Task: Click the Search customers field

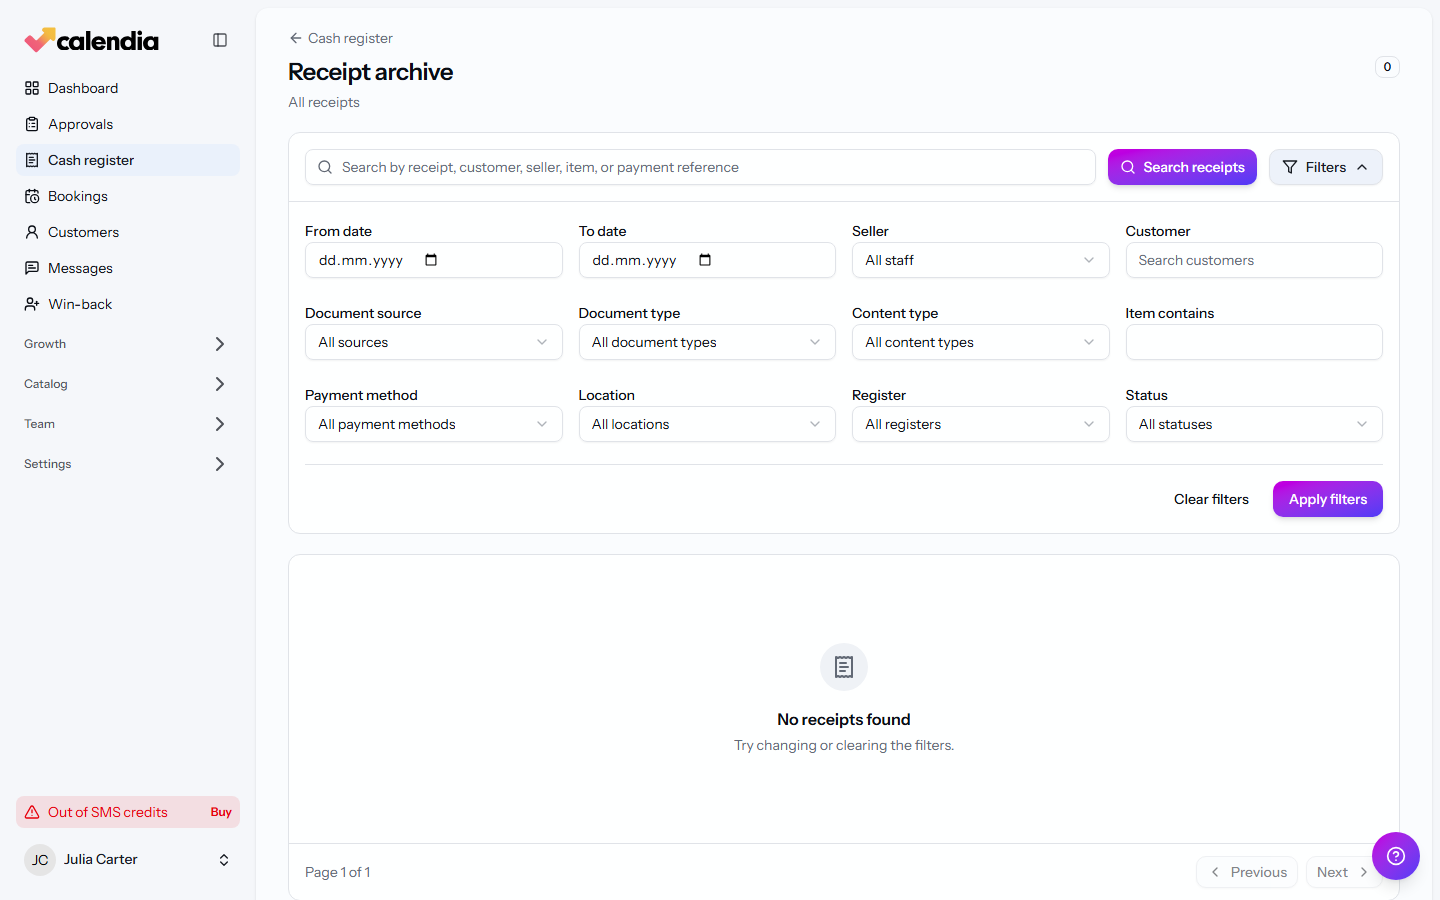Action: (1254, 260)
